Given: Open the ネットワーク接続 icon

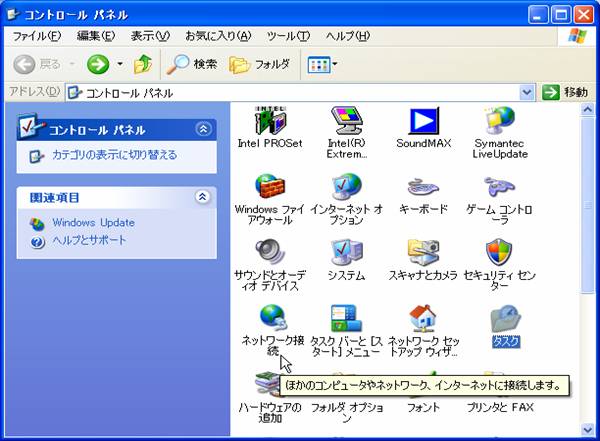Looking at the screenshot, I should point(272,318).
